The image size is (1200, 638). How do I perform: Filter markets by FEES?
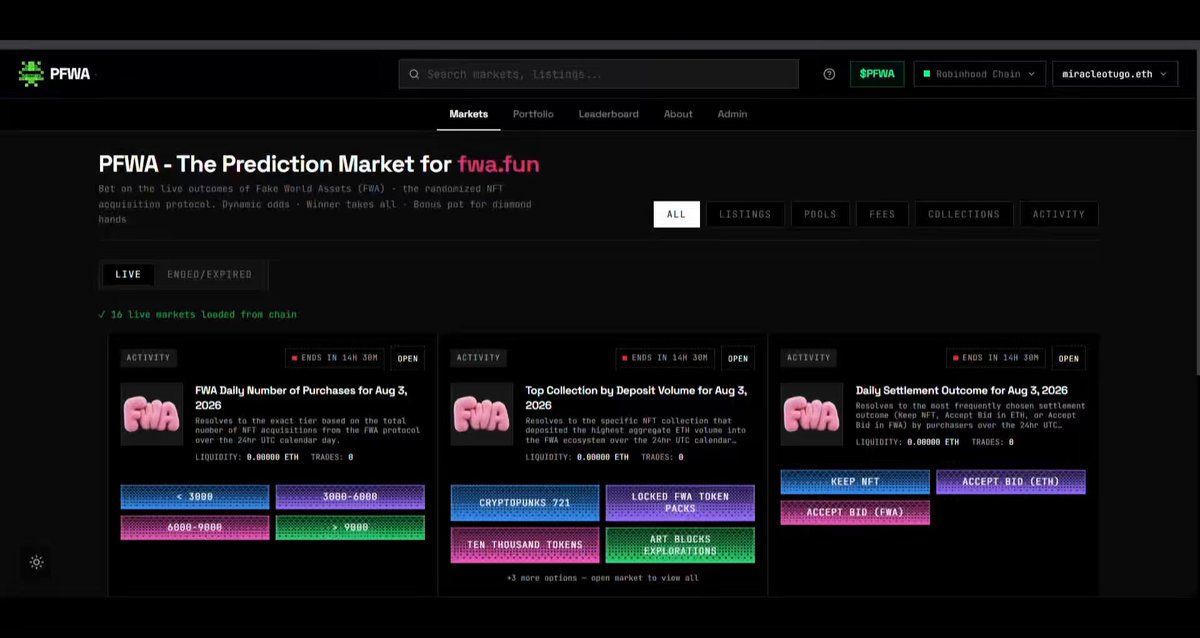(x=882, y=214)
